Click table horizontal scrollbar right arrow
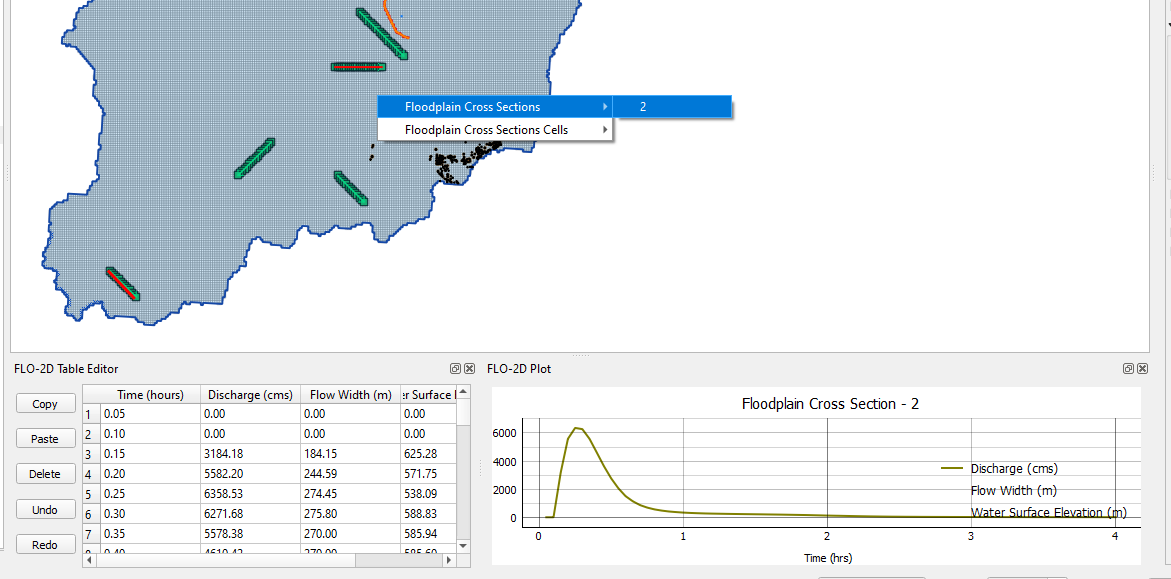This screenshot has width=1171, height=579. [x=449, y=561]
